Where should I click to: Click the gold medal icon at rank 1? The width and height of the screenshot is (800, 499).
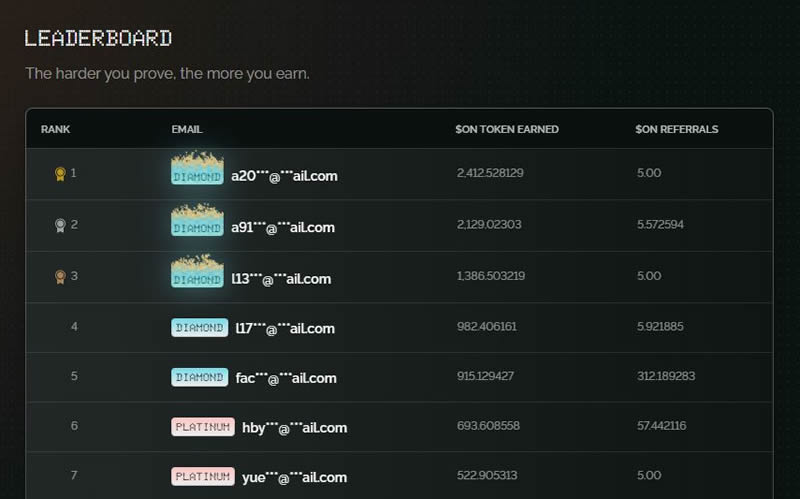[x=60, y=174]
